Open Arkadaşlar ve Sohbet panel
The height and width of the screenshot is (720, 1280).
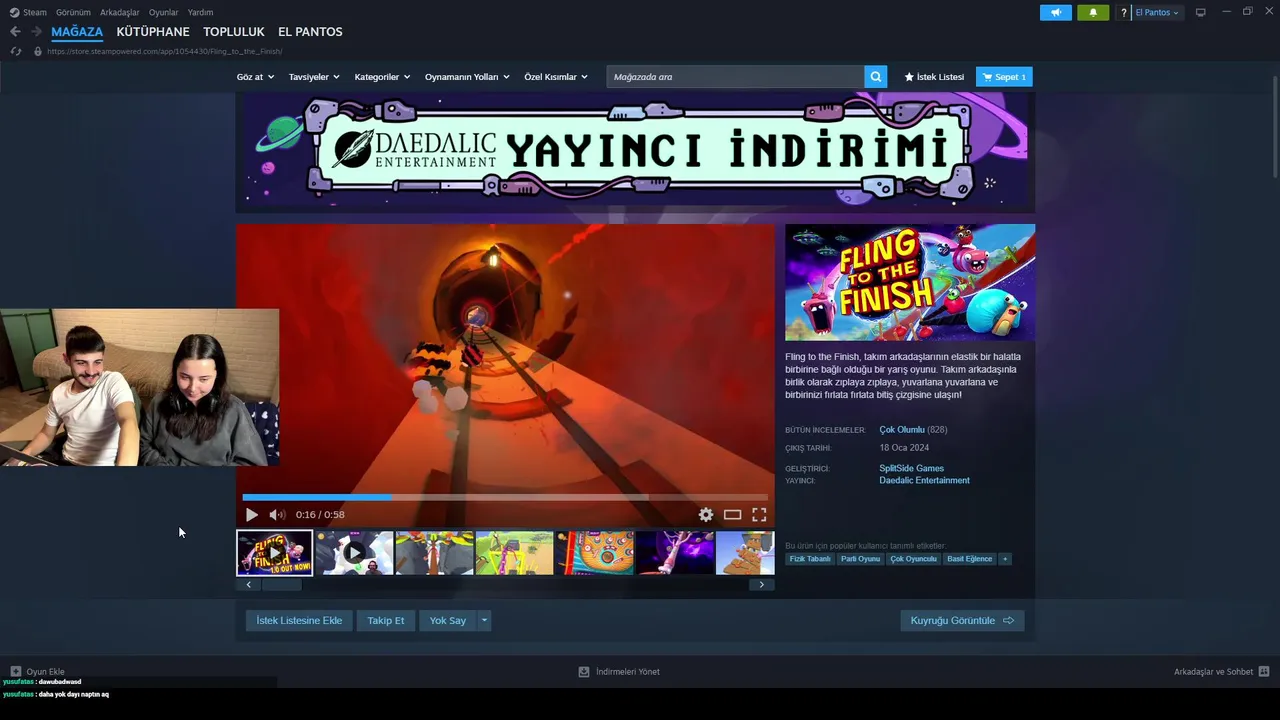point(1221,672)
